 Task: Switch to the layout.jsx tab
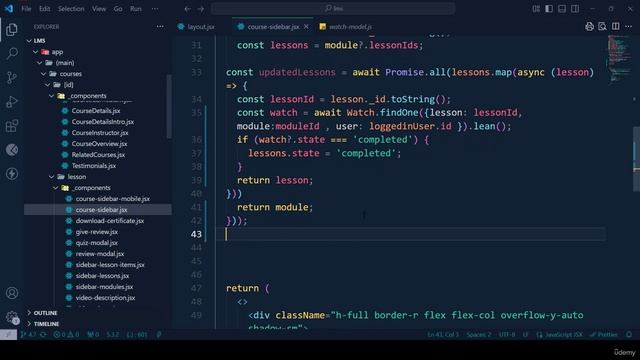(196, 27)
